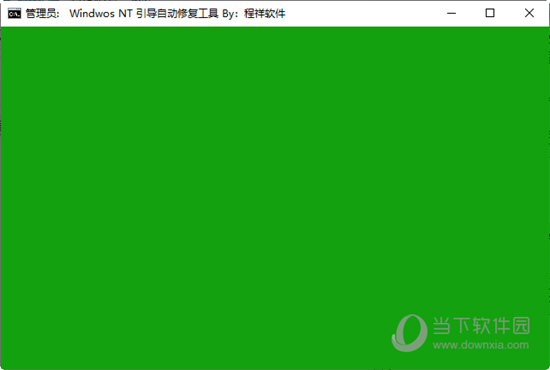
Task: Minimize the boot repair tool window
Action: point(451,13)
